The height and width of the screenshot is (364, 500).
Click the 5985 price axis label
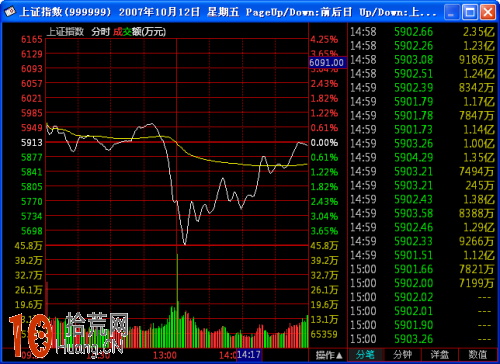pos(32,113)
